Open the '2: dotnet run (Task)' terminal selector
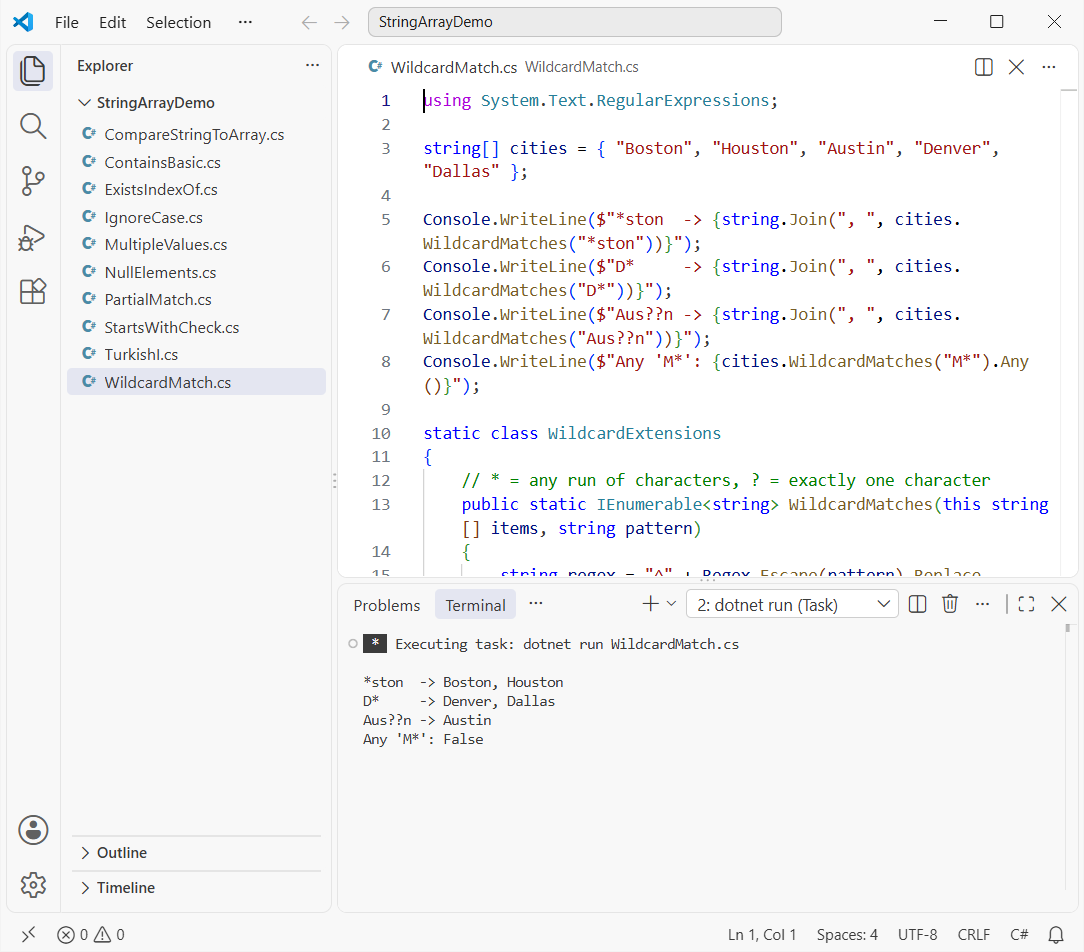The image size is (1084, 952). coord(792,604)
